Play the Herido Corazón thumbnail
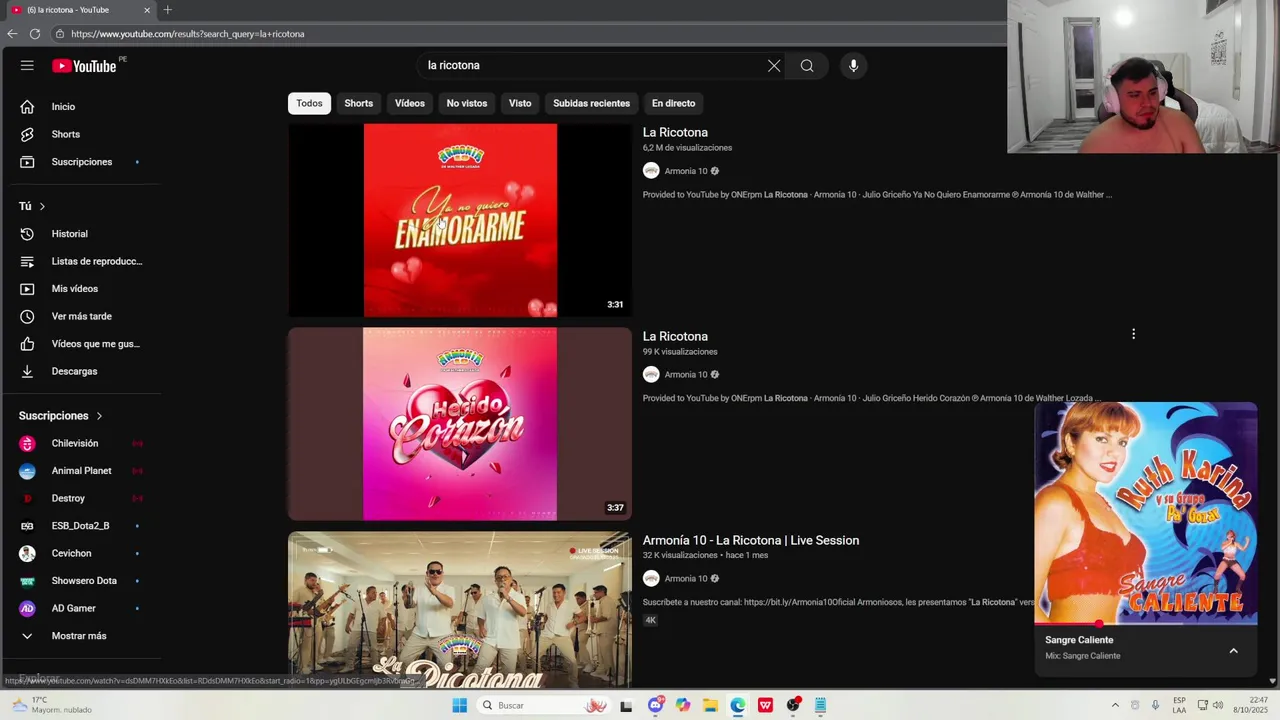This screenshot has height=720, width=1280. (x=460, y=424)
